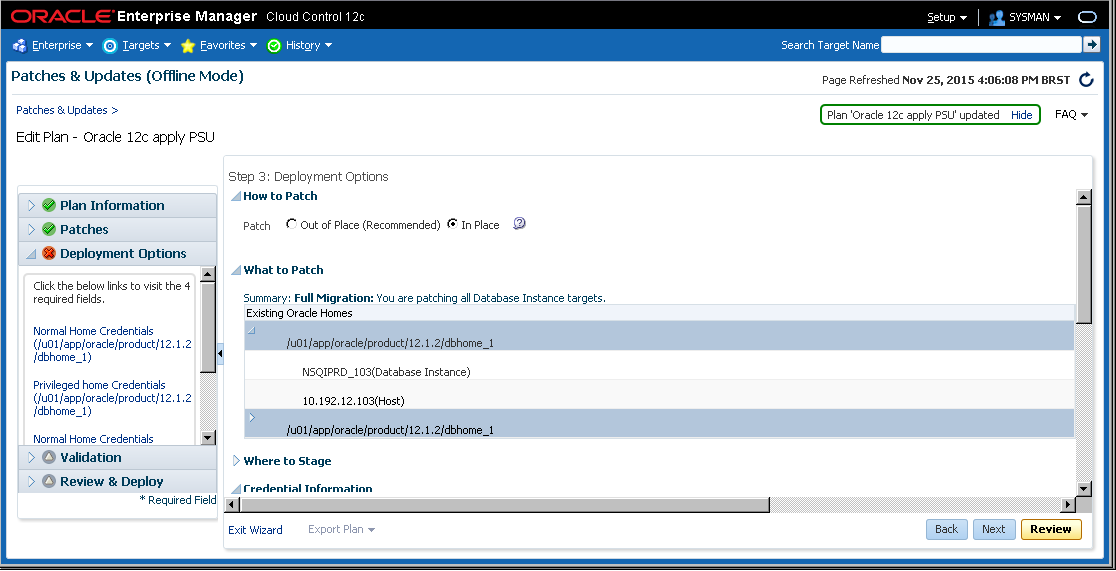Open the History menu
The image size is (1116, 571).
pos(309,46)
